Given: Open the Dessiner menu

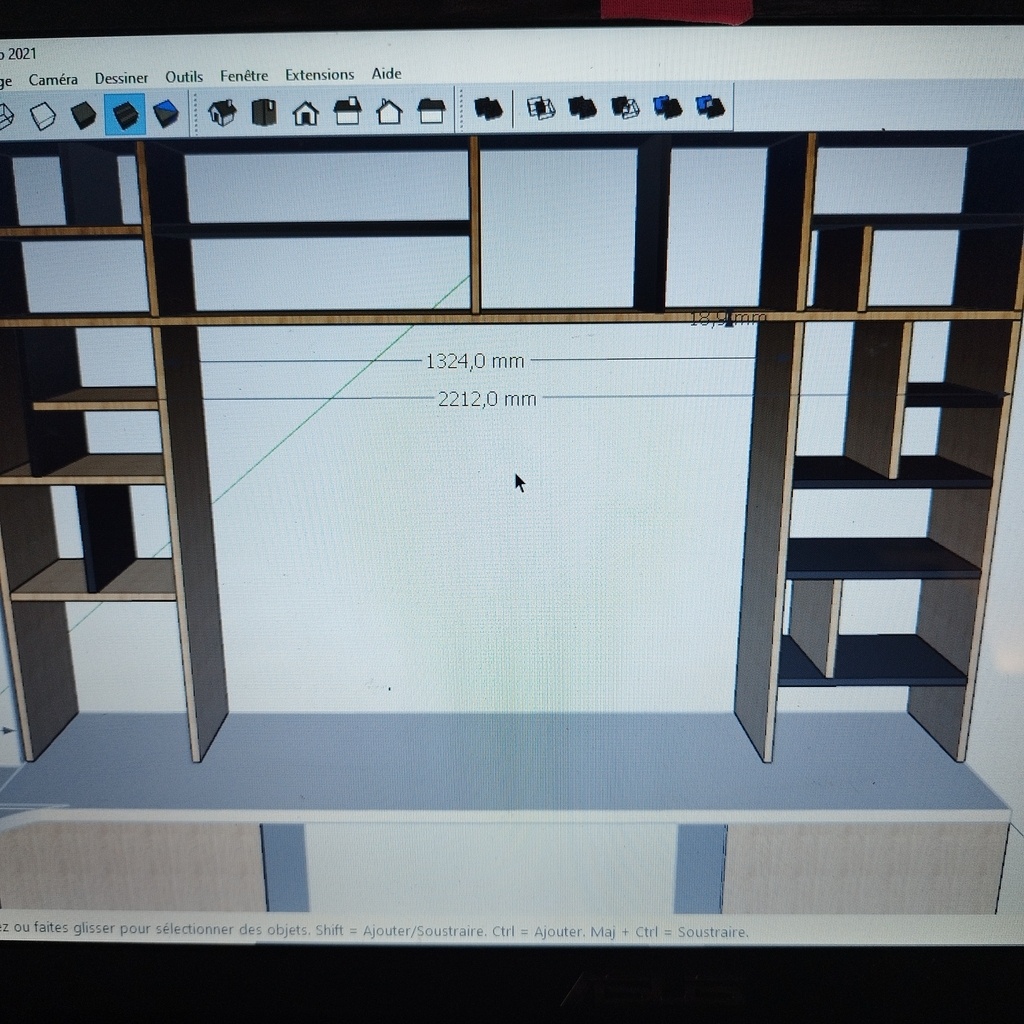Looking at the screenshot, I should click(x=121, y=78).
